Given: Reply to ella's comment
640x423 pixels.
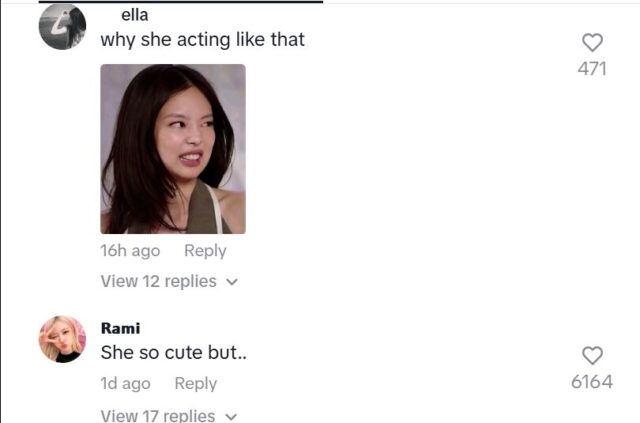Looking at the screenshot, I should [x=205, y=251].
